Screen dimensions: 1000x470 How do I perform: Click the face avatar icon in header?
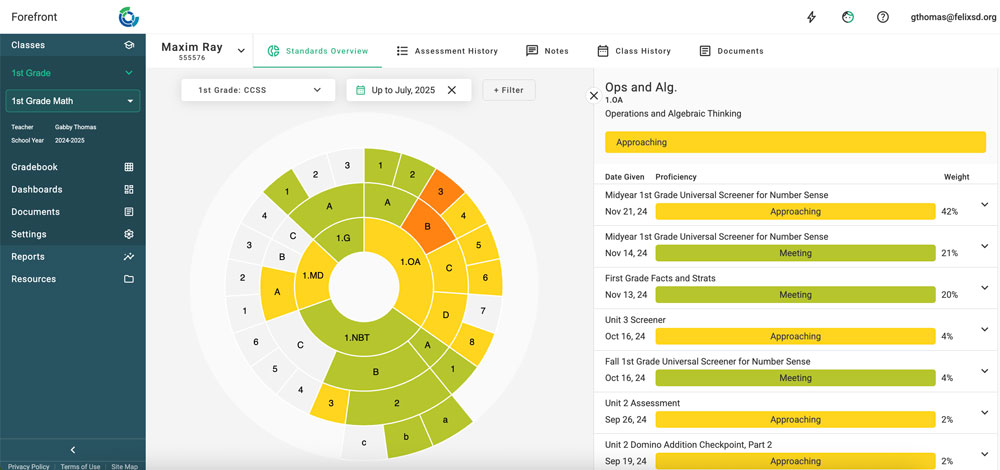point(847,17)
